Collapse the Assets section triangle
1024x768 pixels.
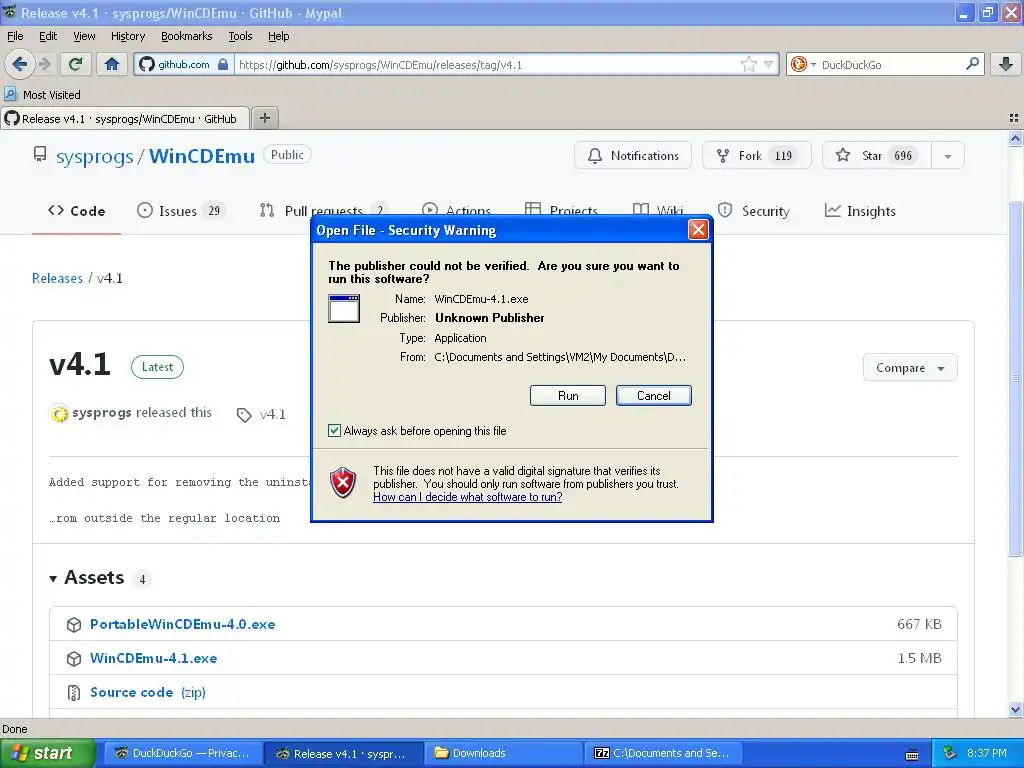[x=54, y=579]
